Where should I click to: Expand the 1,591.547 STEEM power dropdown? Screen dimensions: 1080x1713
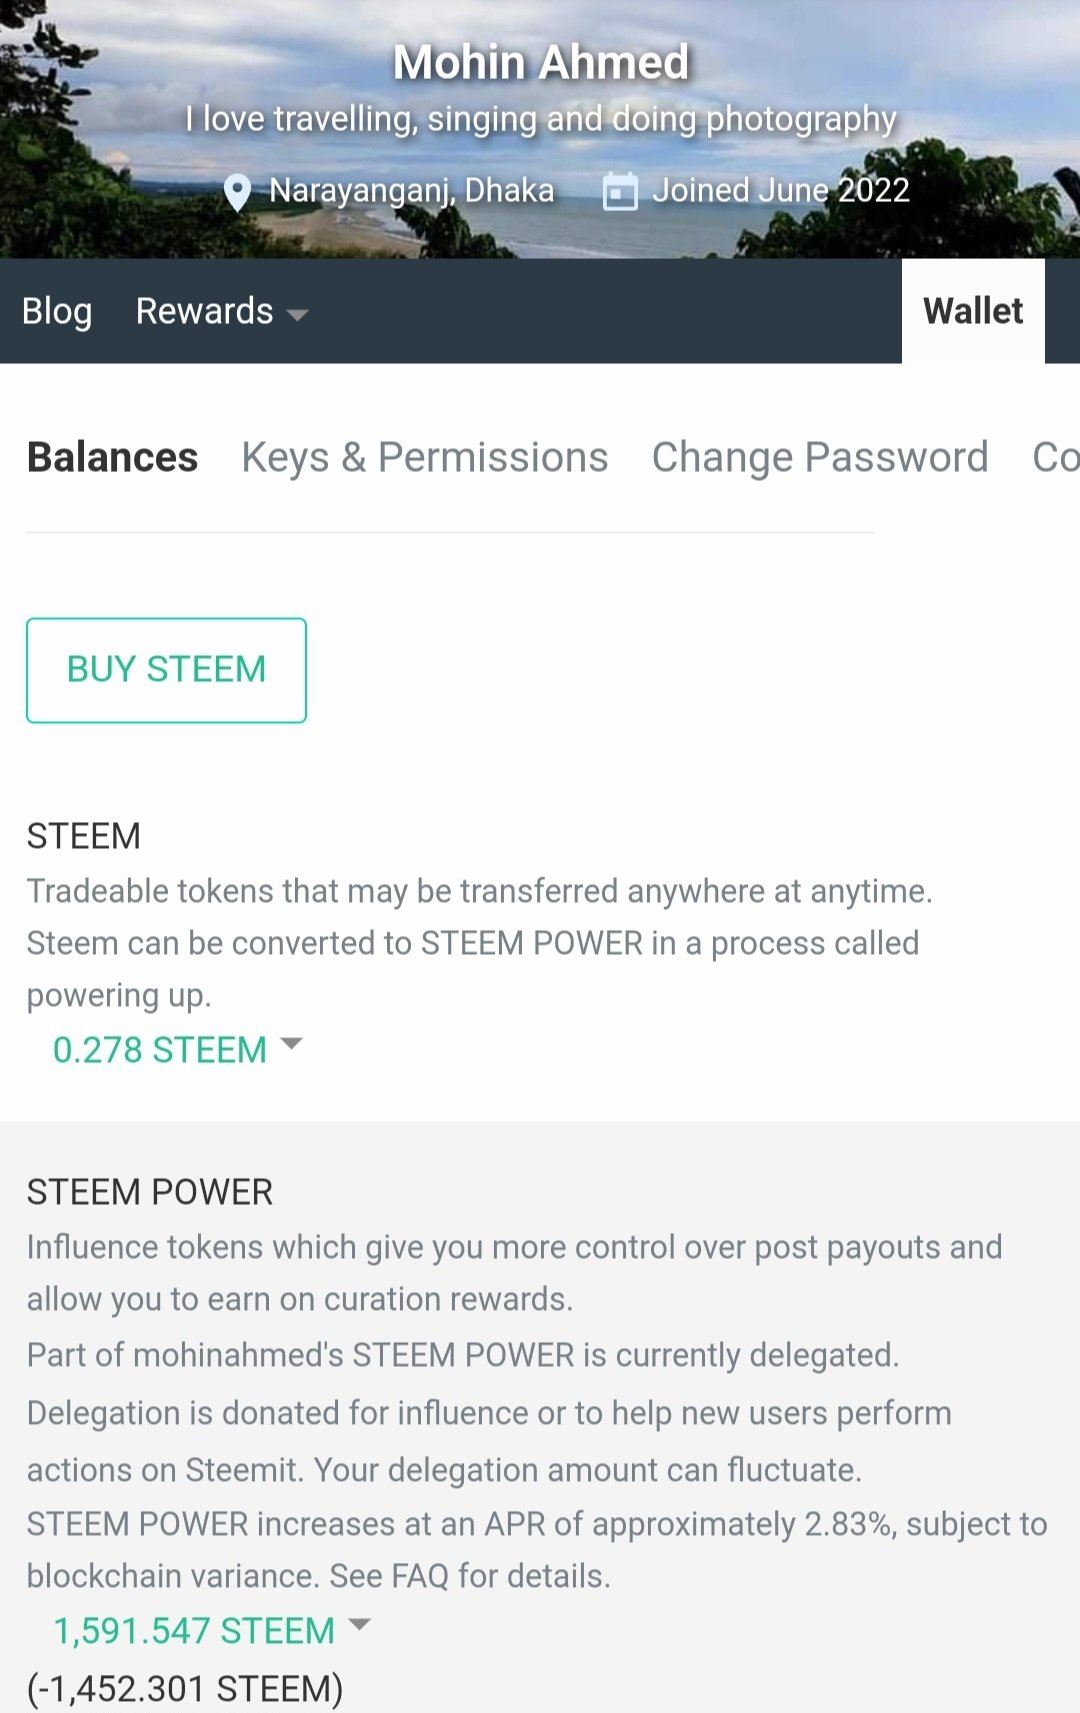pyautogui.click(x=211, y=1630)
